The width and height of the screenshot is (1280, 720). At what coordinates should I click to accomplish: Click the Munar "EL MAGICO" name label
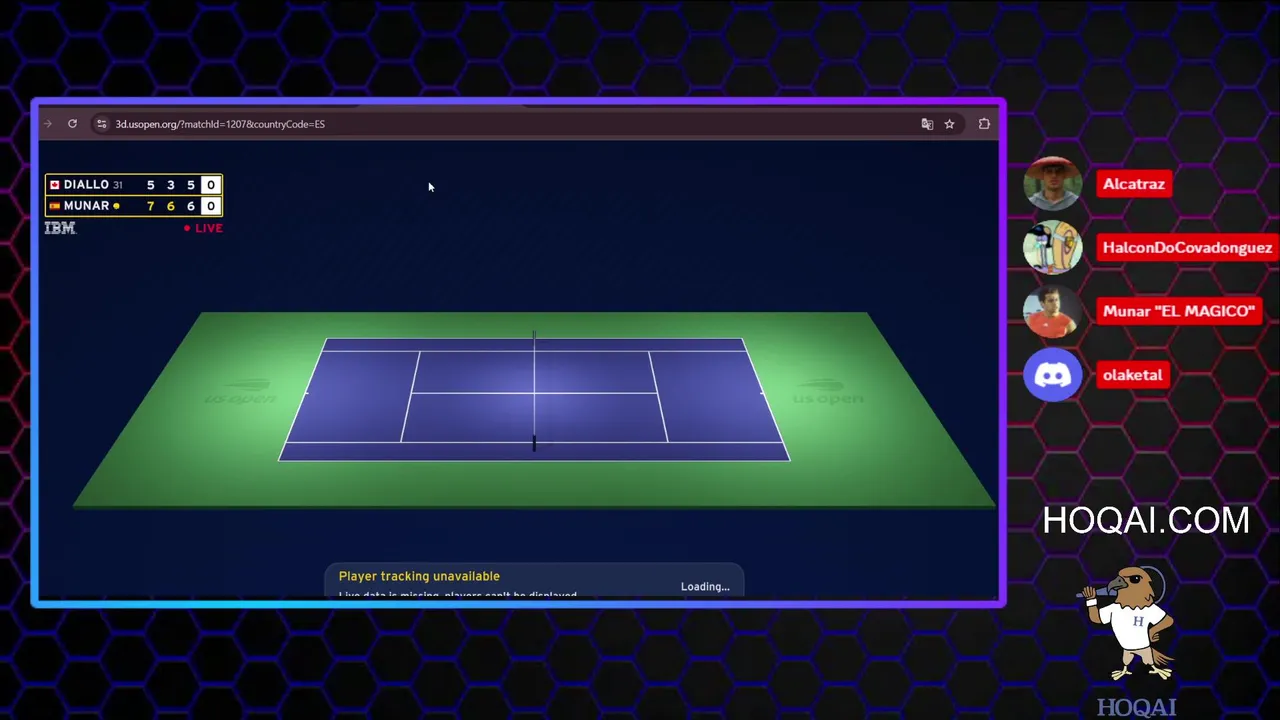pos(1178,311)
